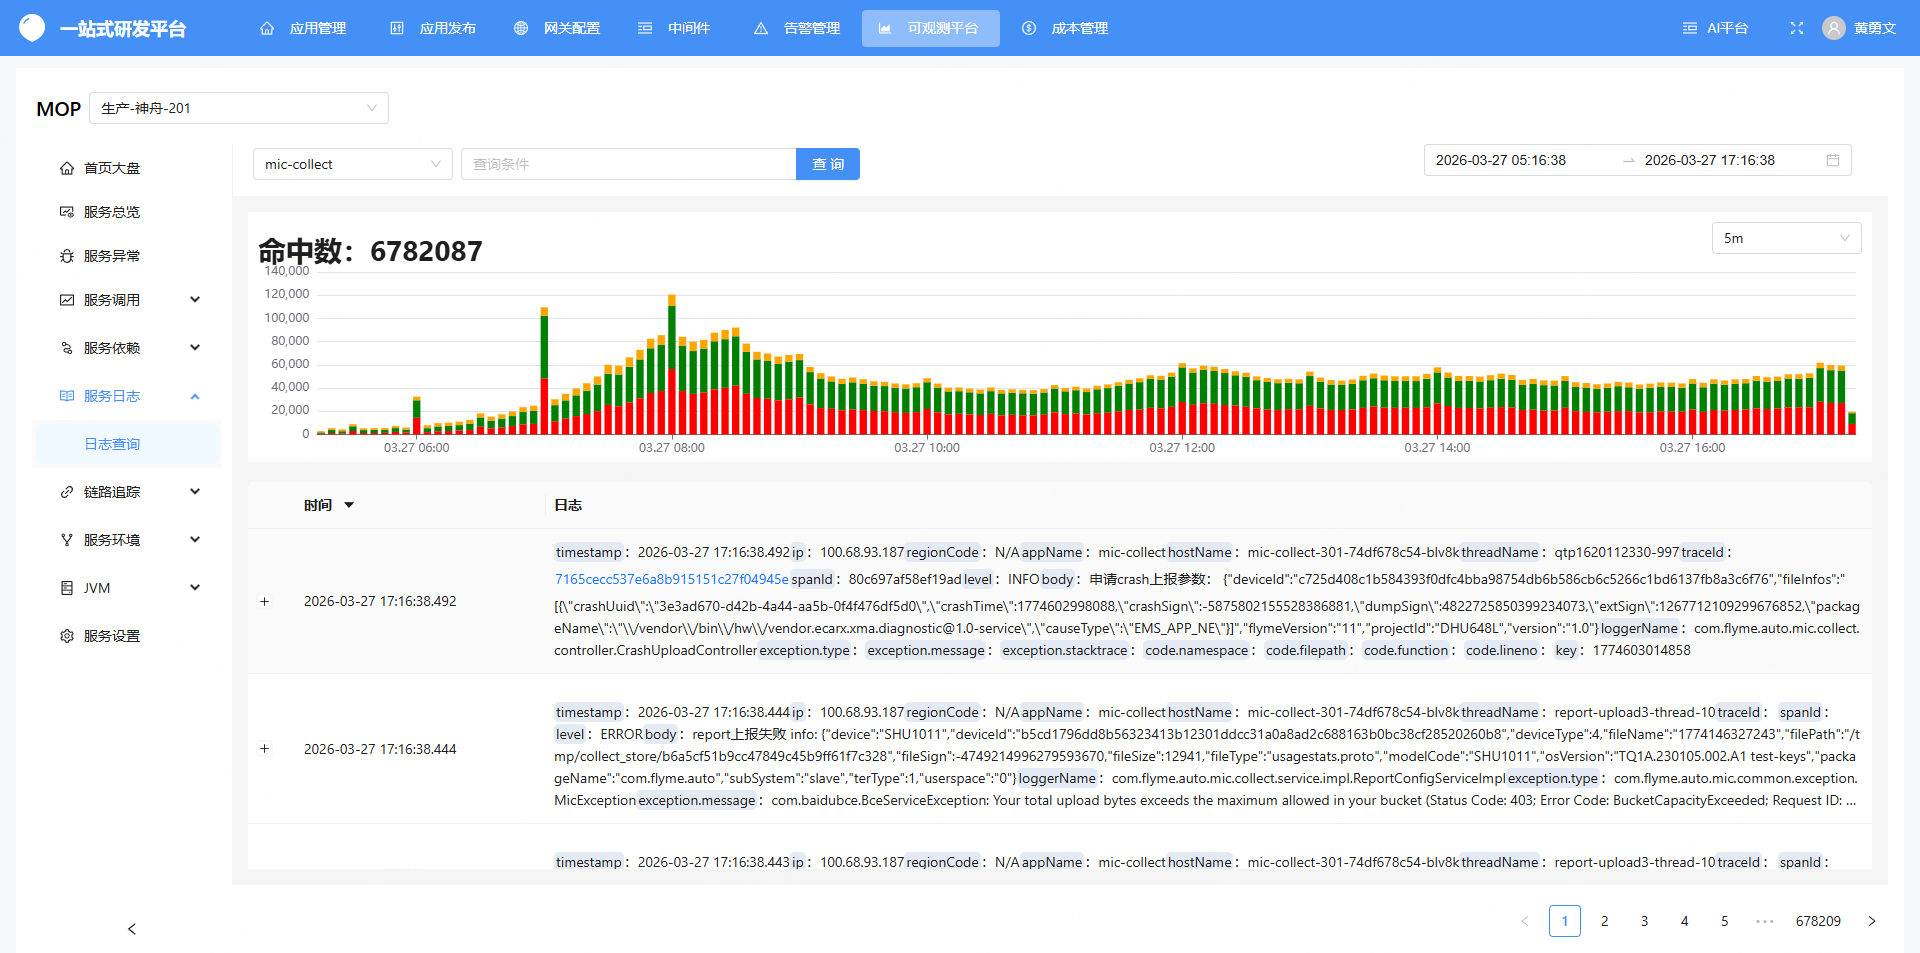Select 日志查询 in sidebar

tap(112, 444)
